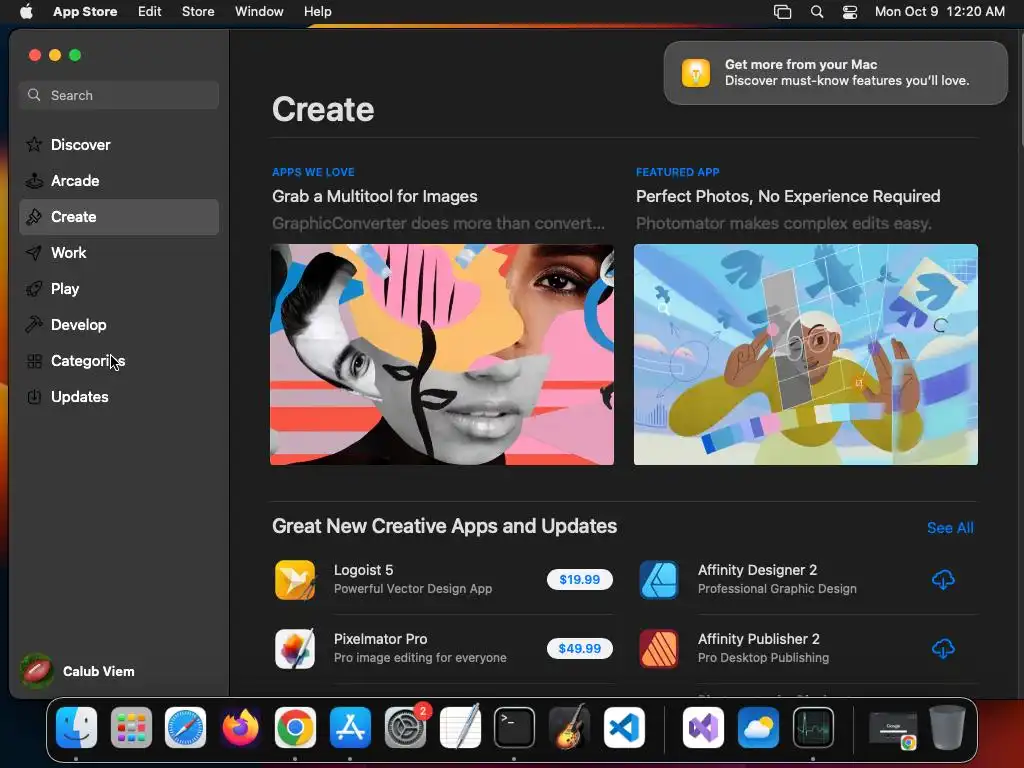Download Affinity Publisher 2 from cloud
1024x768 pixels.
click(x=942, y=648)
